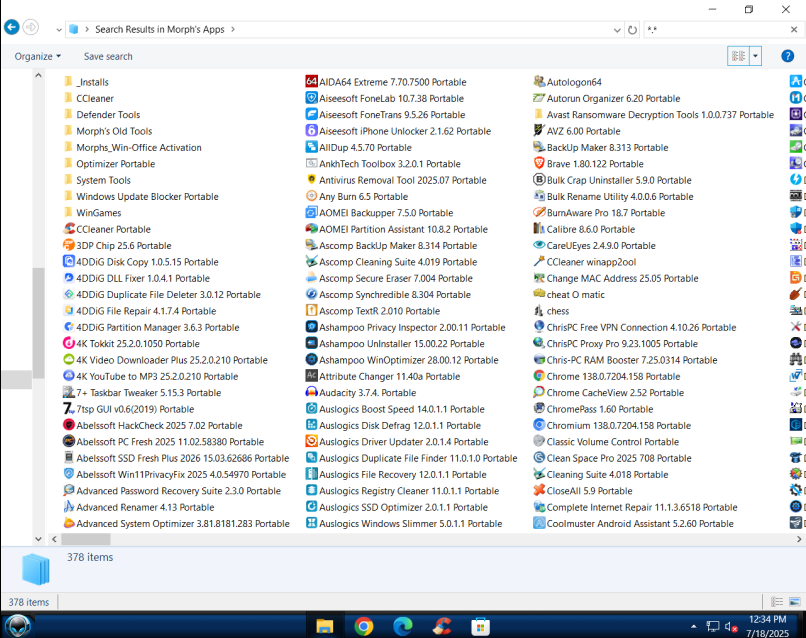Click the chess piece icon
The image size is (806, 638).
pos(539,310)
